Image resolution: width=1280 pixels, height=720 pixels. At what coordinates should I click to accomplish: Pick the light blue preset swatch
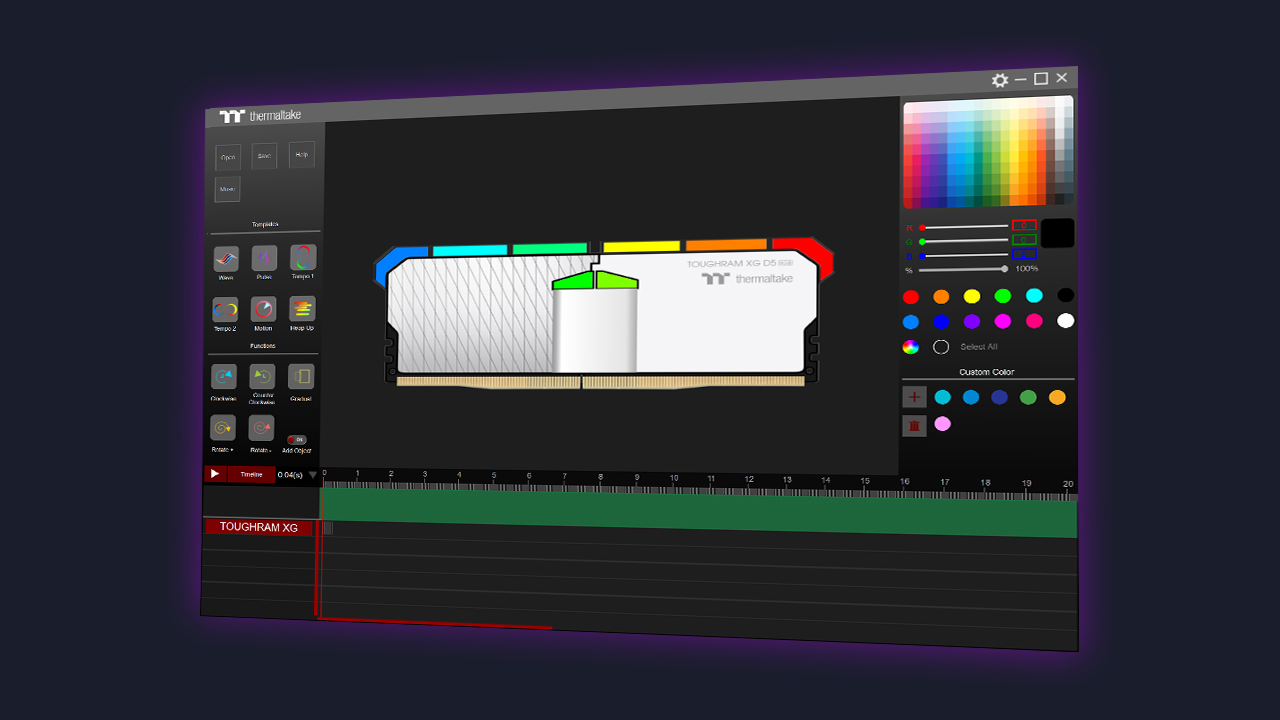(x=911, y=322)
